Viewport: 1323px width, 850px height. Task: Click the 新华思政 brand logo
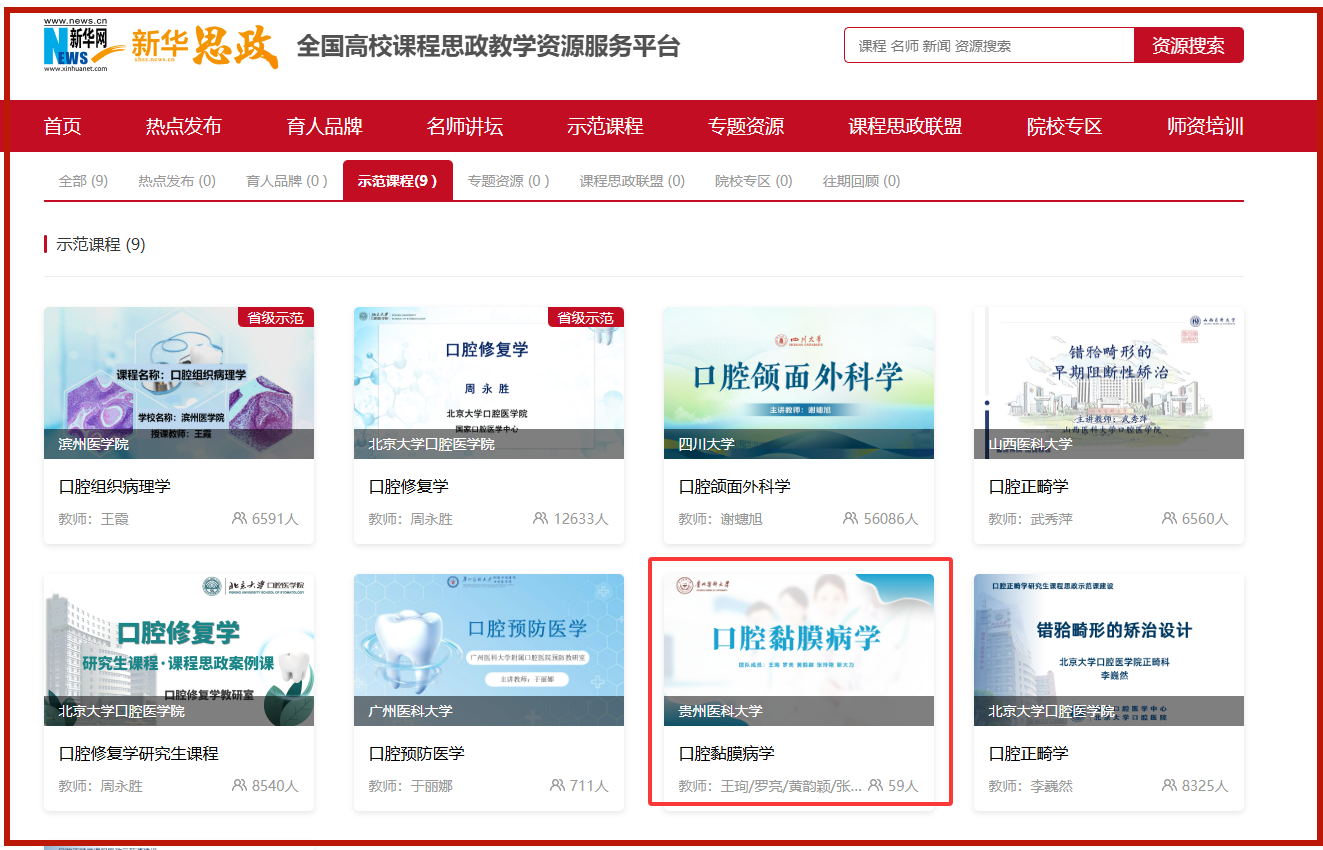(x=205, y=46)
